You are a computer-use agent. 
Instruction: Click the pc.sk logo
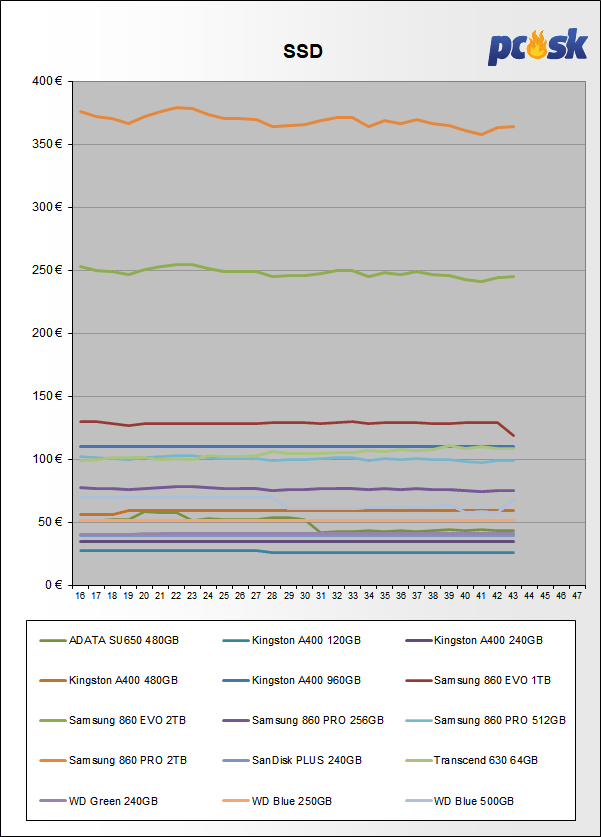(537, 46)
